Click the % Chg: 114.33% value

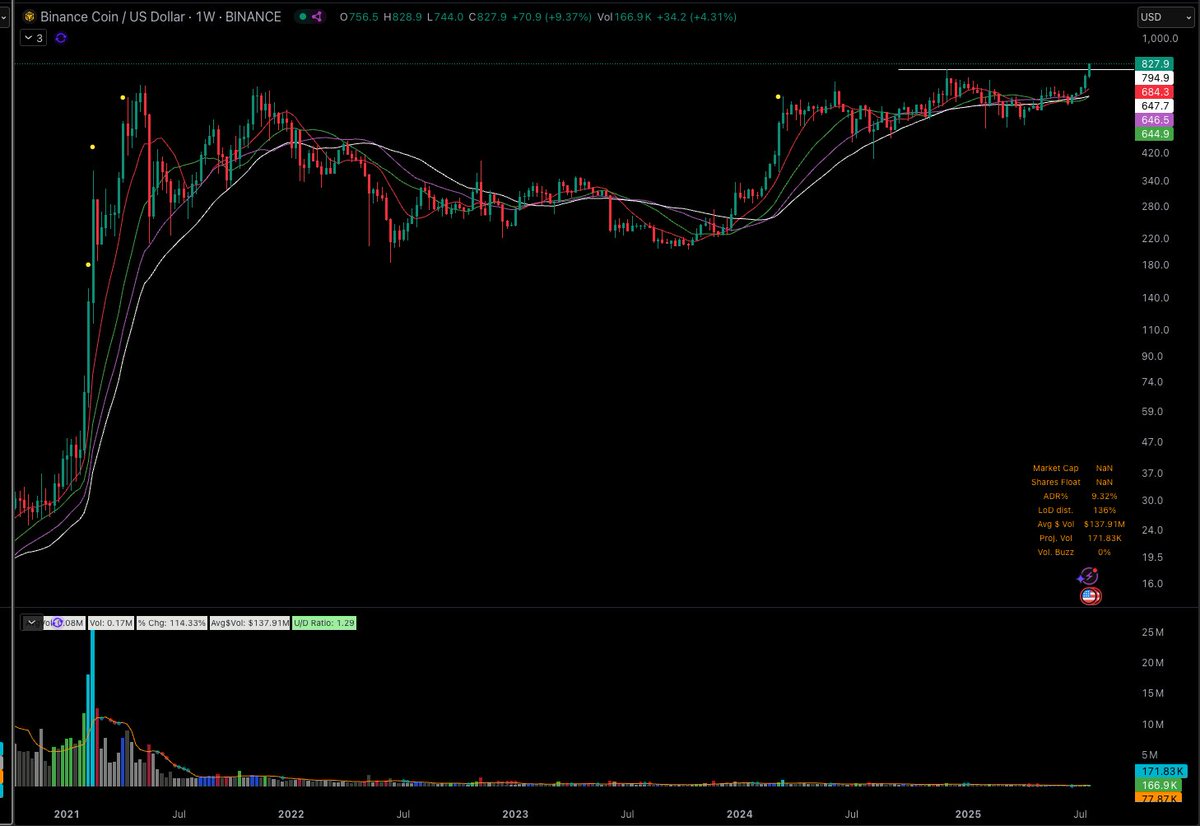[170, 622]
